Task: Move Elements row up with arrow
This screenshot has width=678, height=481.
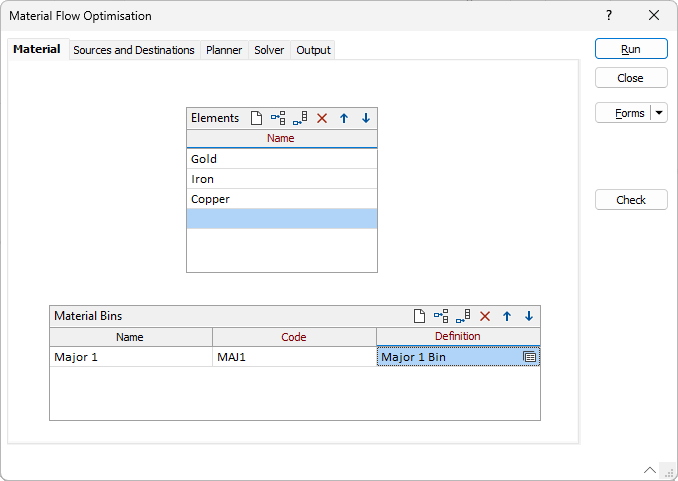Action: [344, 118]
